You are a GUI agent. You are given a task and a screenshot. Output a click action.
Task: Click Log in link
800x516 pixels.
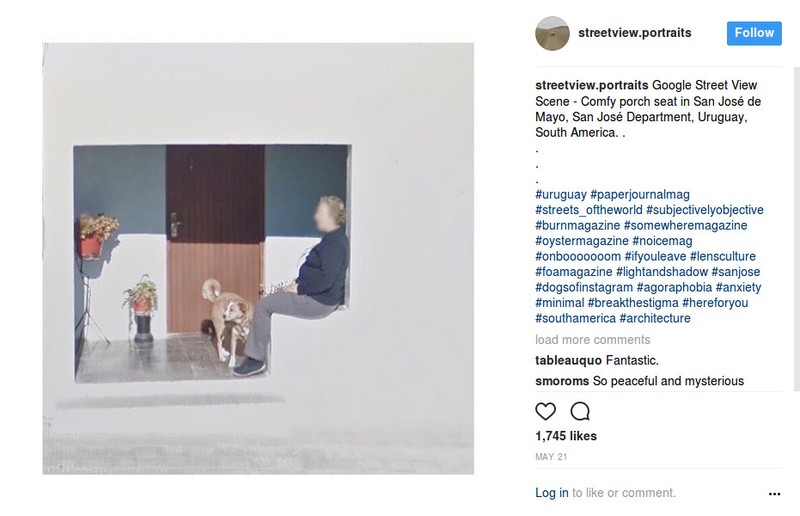552,493
